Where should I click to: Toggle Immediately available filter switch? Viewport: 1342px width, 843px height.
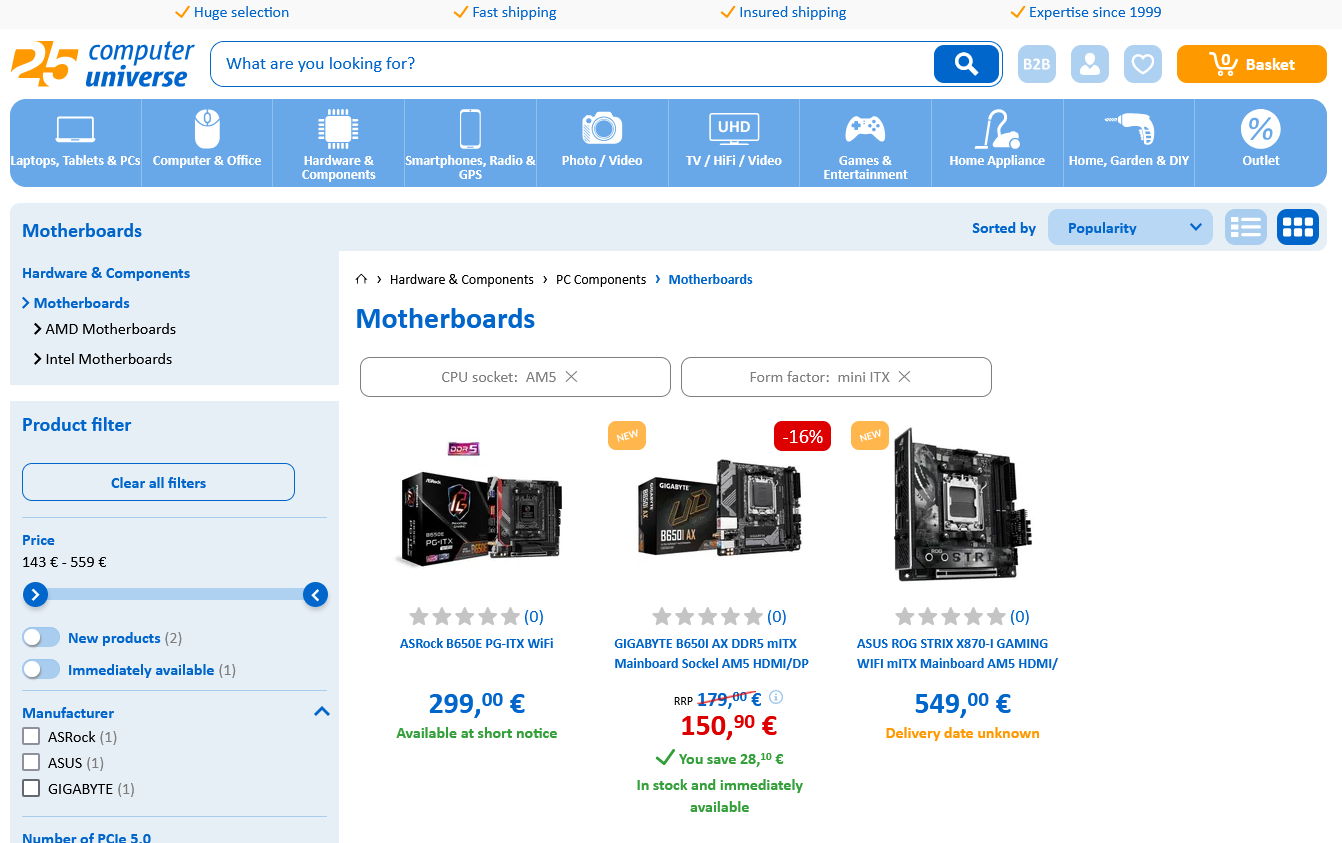(41, 670)
